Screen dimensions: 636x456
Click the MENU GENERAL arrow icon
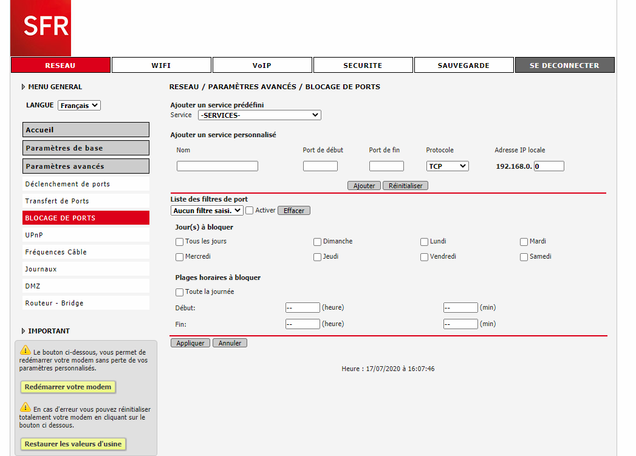(x=23, y=87)
